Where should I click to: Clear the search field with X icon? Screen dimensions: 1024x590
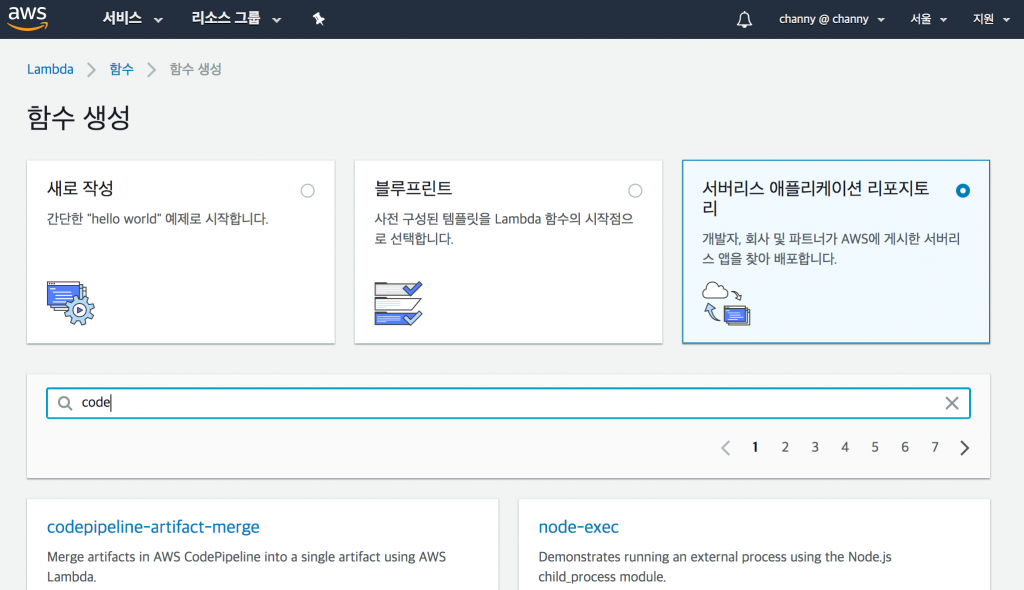click(x=952, y=403)
